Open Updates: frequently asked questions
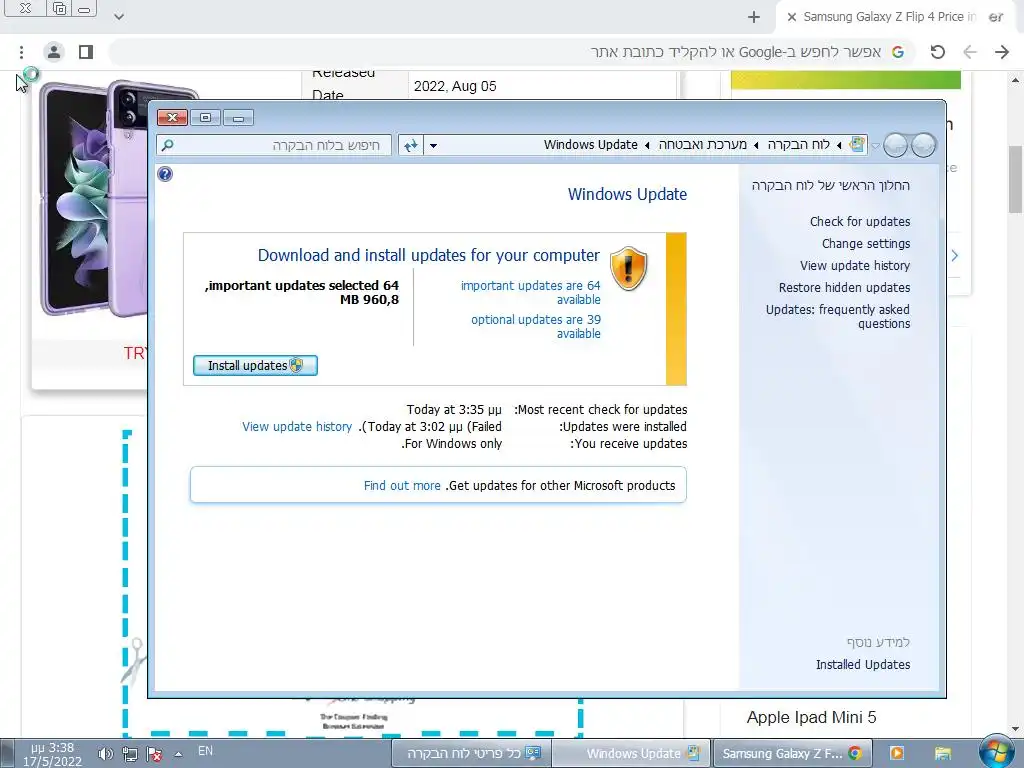Image resolution: width=1024 pixels, height=768 pixels. coord(838,317)
